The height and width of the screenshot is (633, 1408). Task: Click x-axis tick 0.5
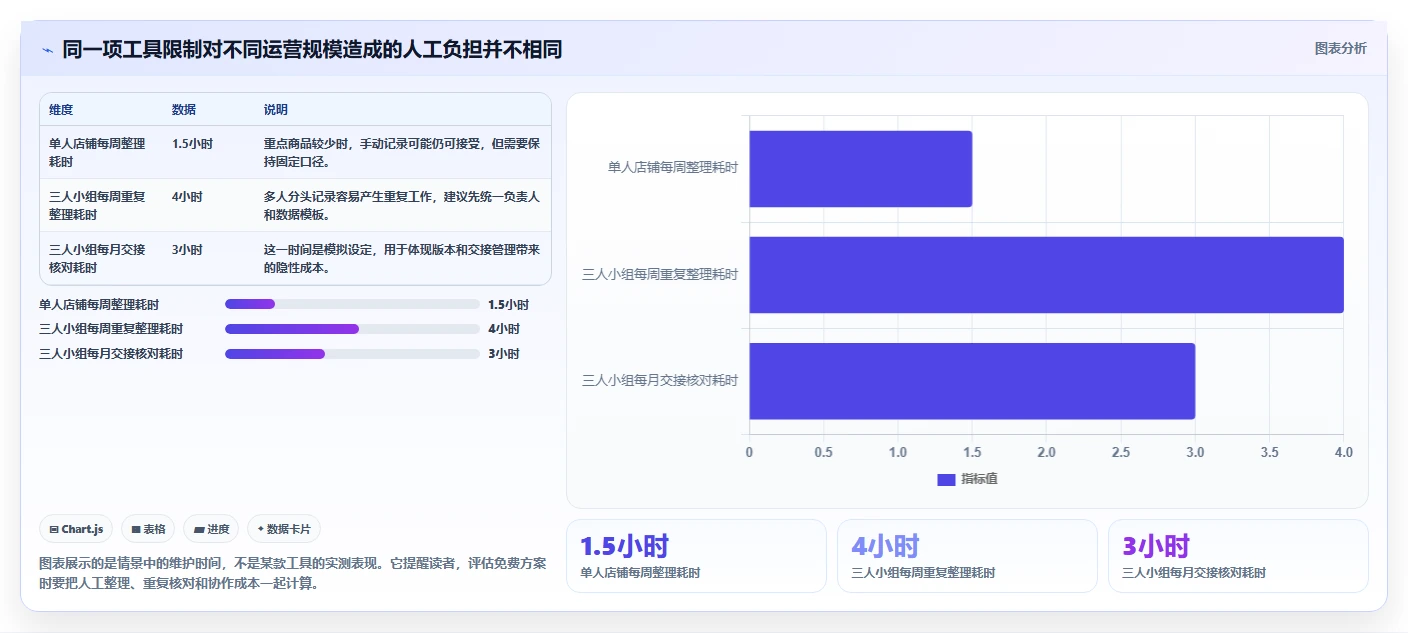(823, 452)
